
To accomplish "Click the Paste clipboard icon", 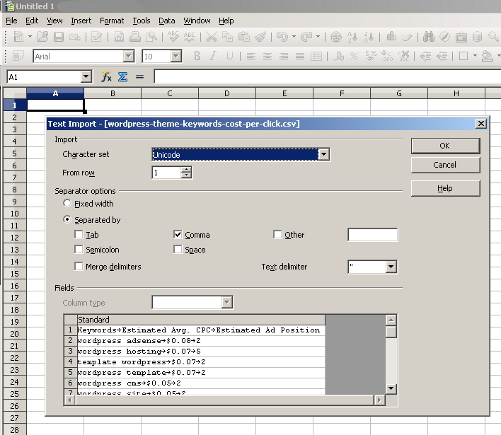I will click(244, 37).
